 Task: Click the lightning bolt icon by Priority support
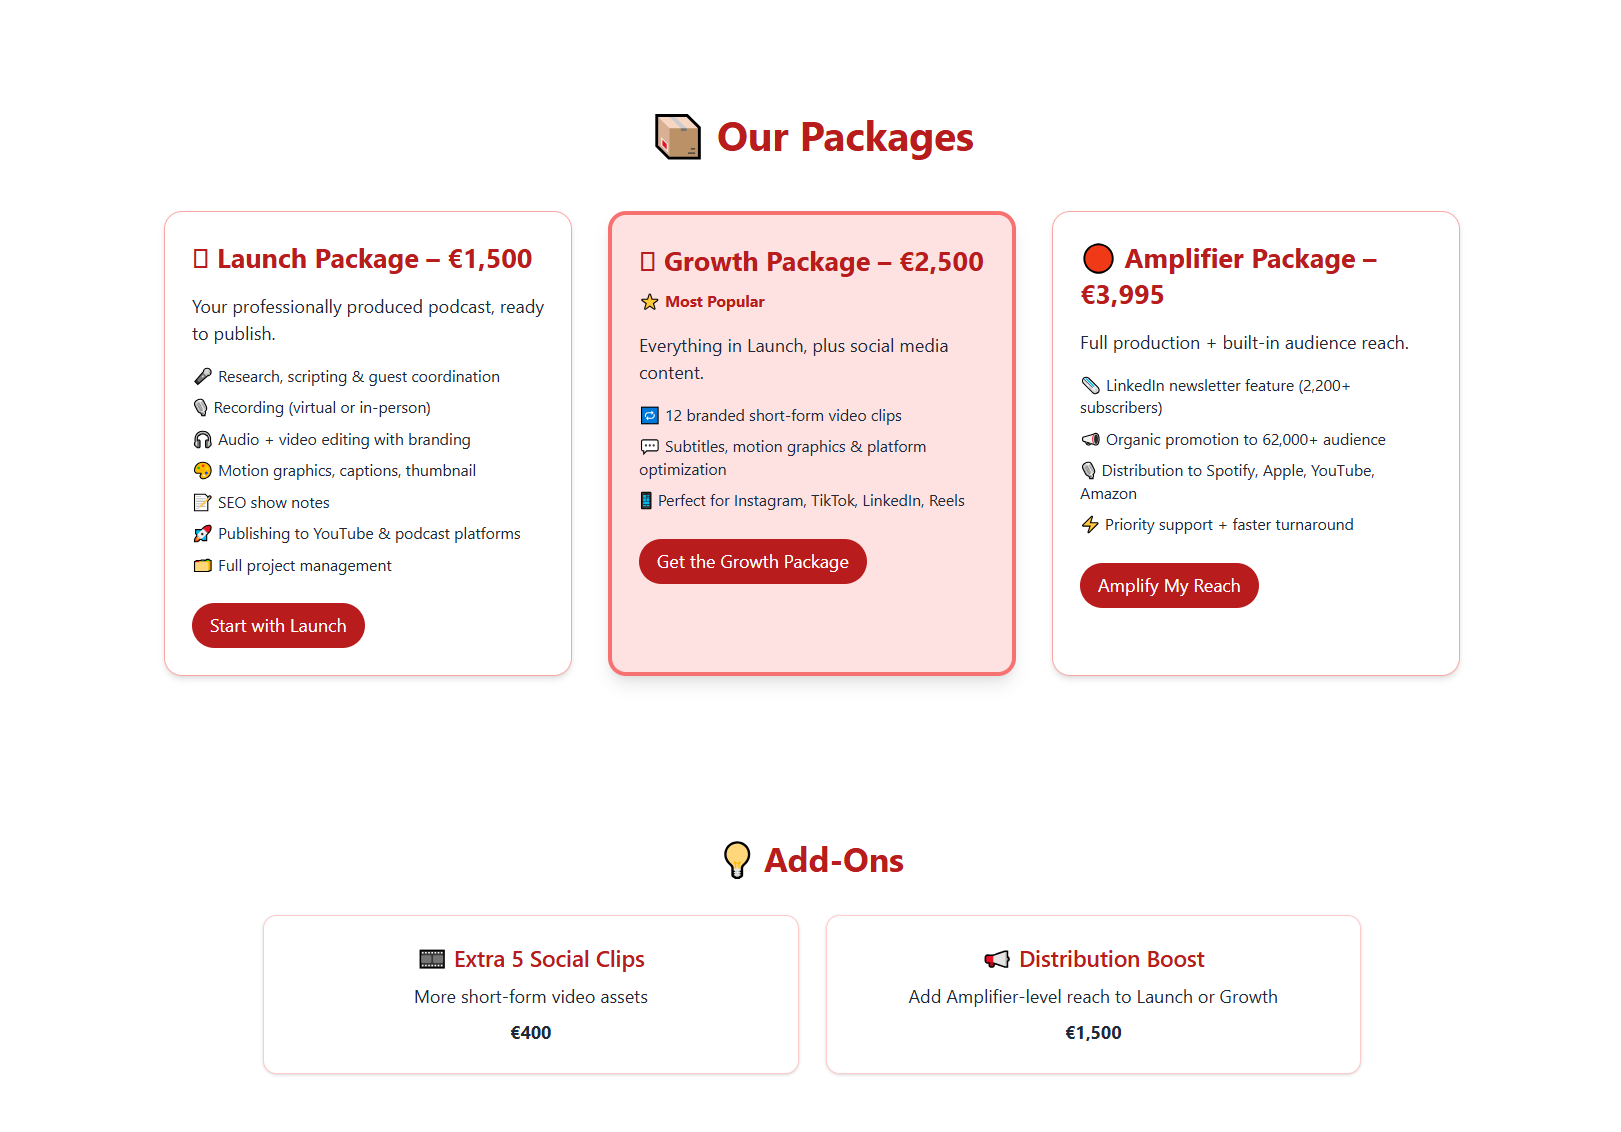pyautogui.click(x=1090, y=525)
